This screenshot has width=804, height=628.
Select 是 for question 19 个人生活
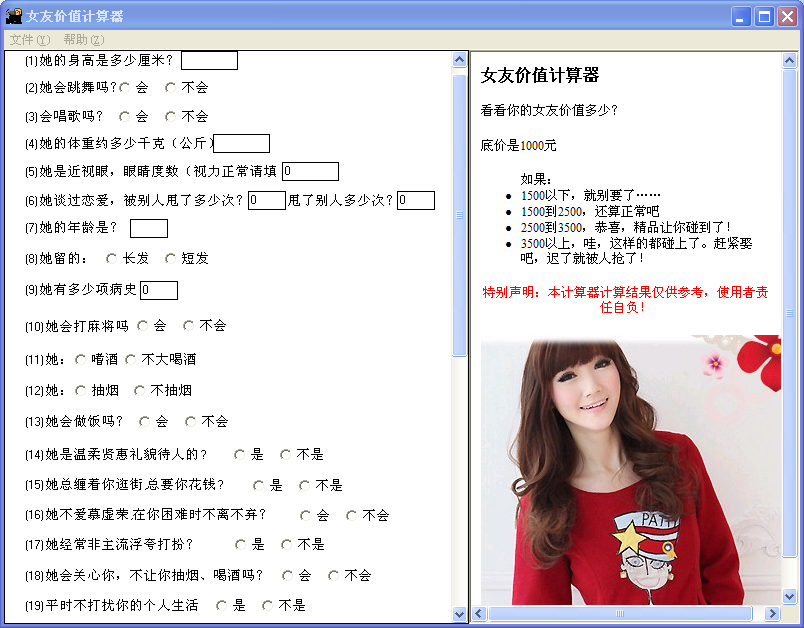(x=222, y=606)
